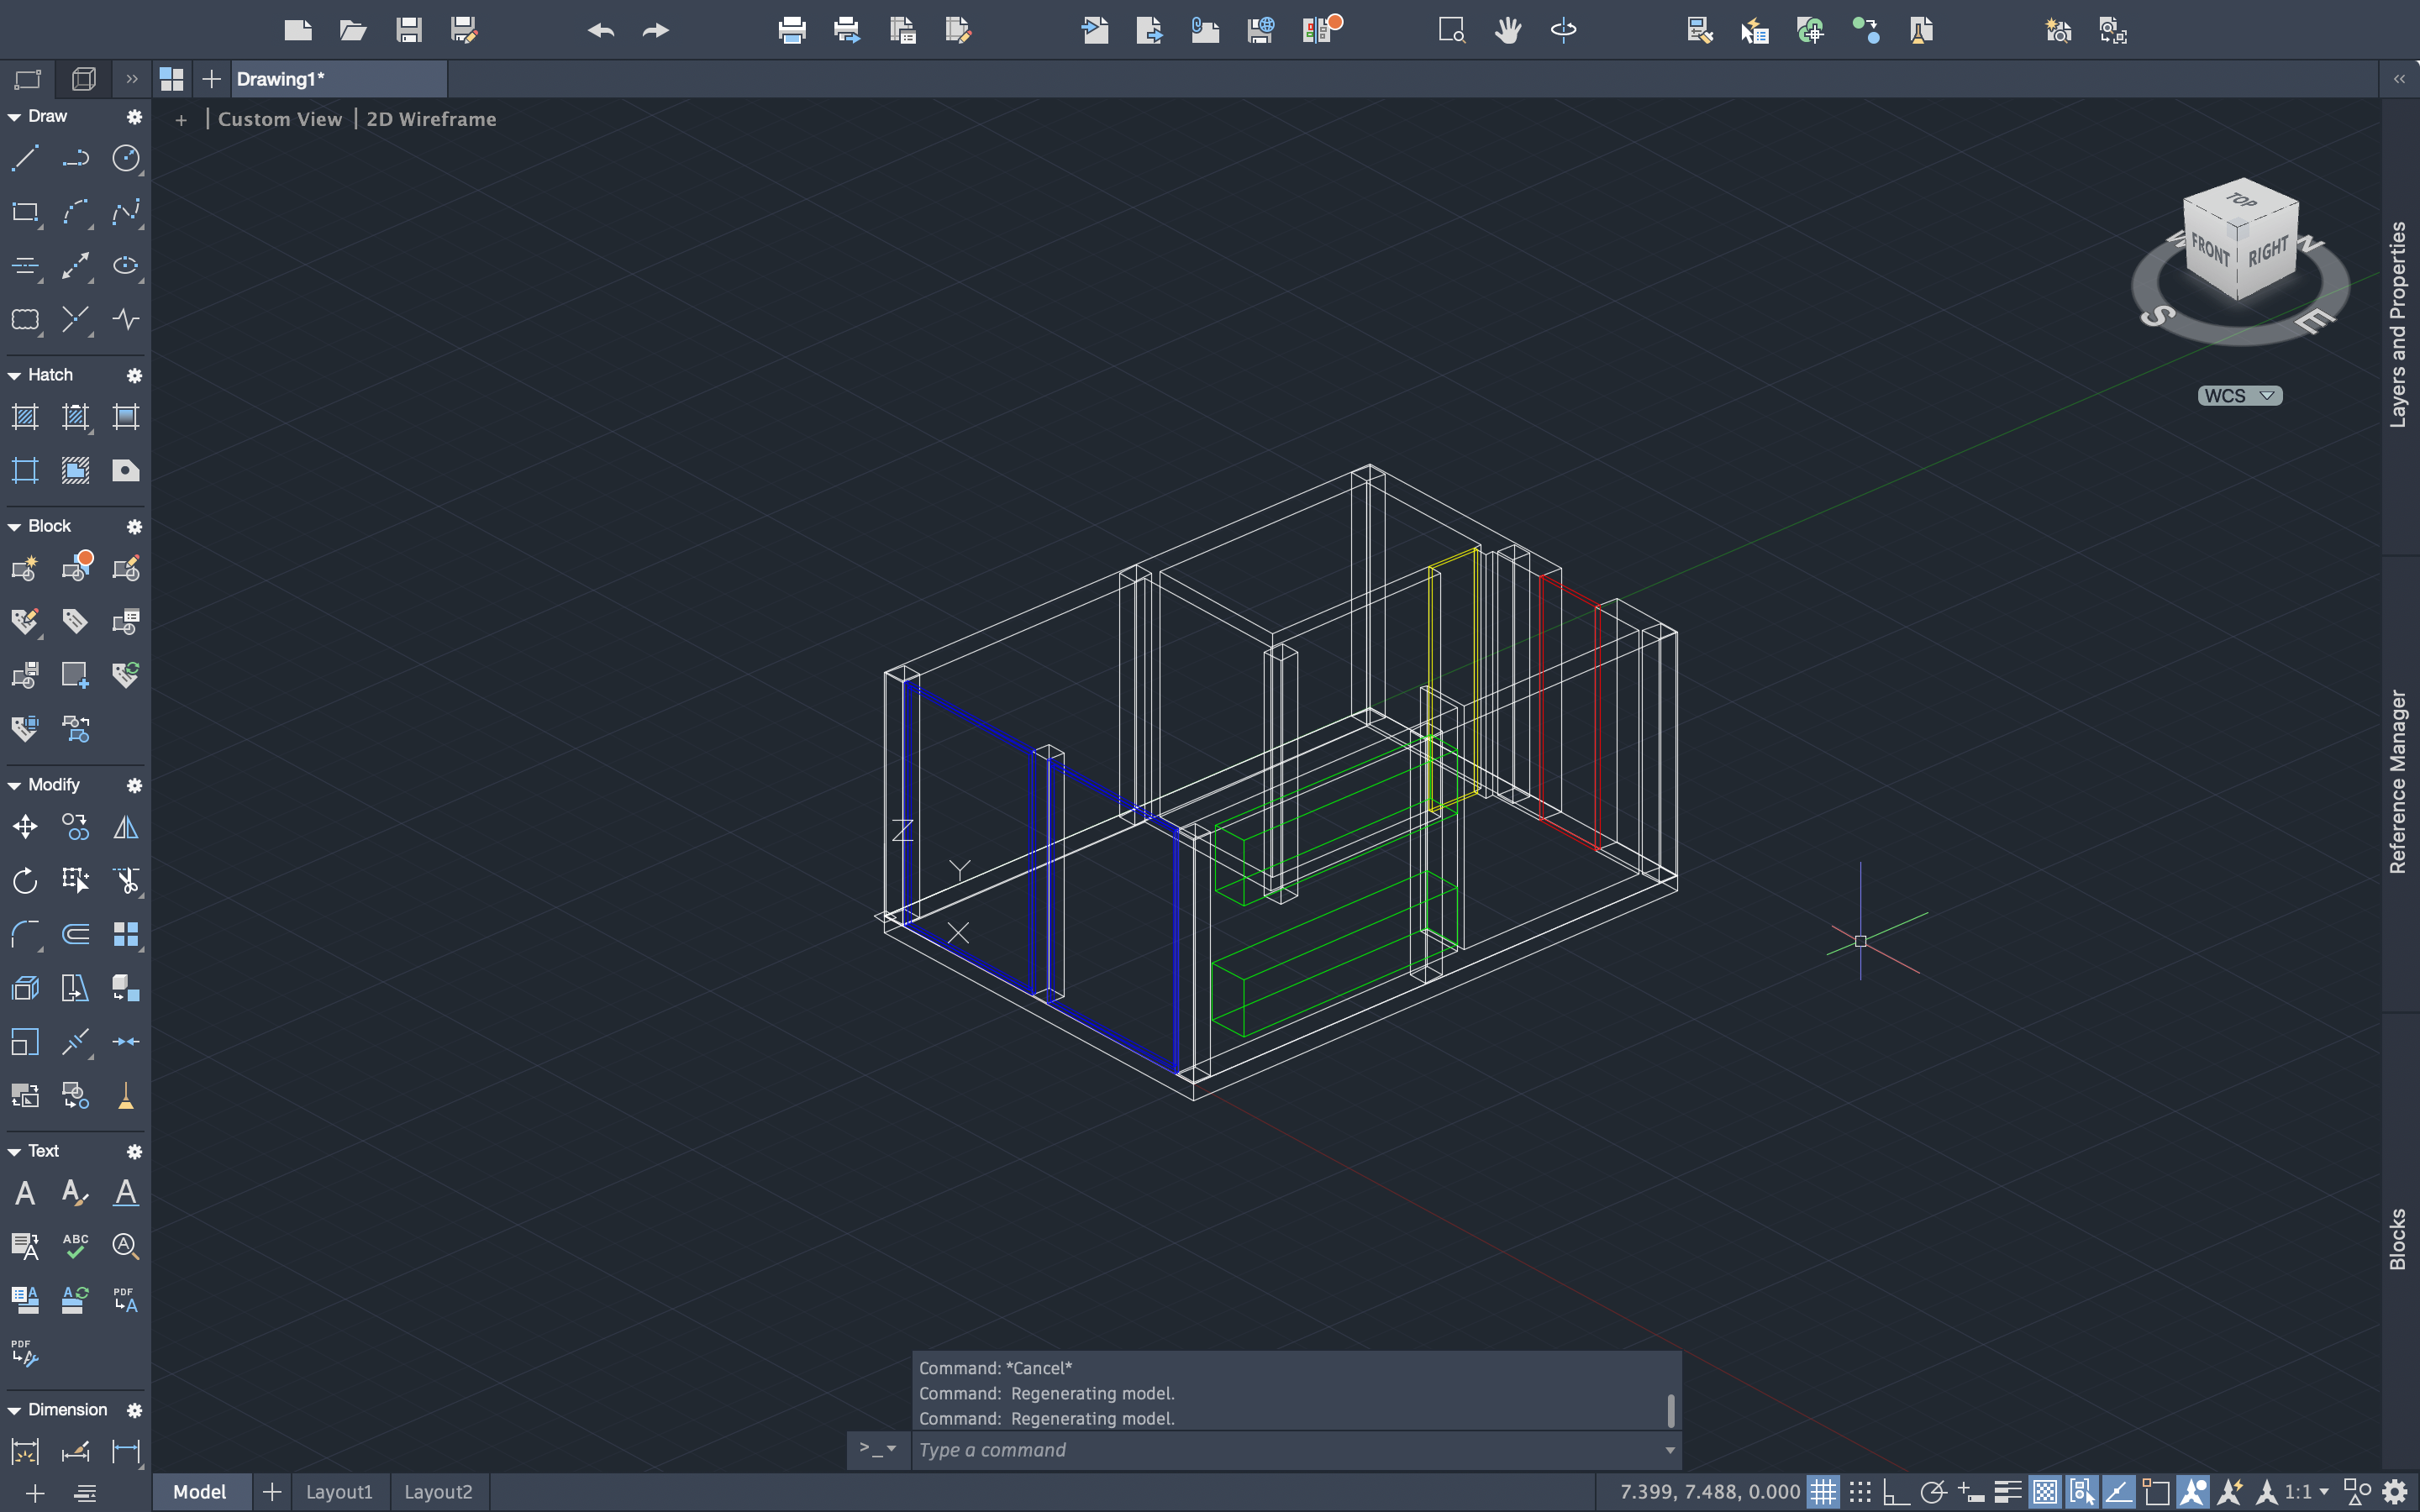Toggle transparency display in status bar

click(2045, 1492)
